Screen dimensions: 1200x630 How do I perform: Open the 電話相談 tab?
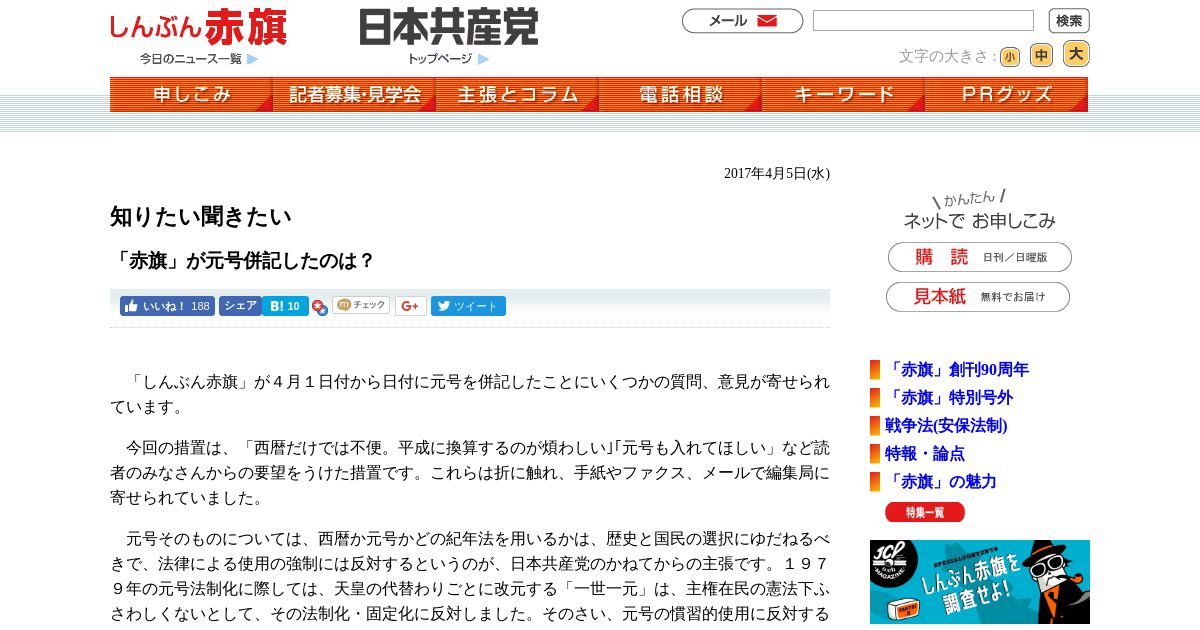pyautogui.click(x=680, y=94)
